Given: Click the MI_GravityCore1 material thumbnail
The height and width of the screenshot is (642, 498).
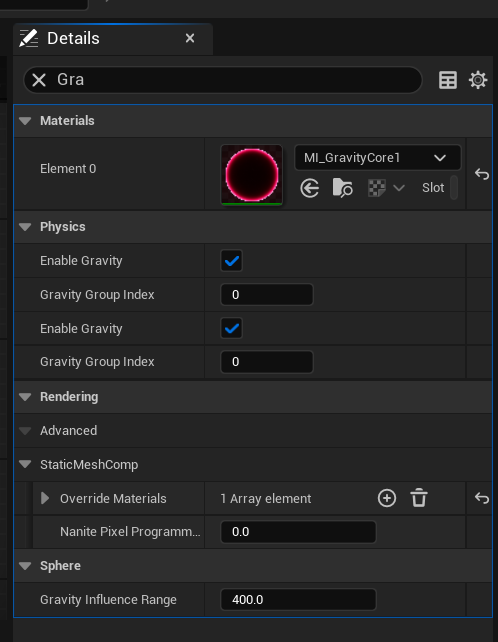Looking at the screenshot, I should 251,175.
